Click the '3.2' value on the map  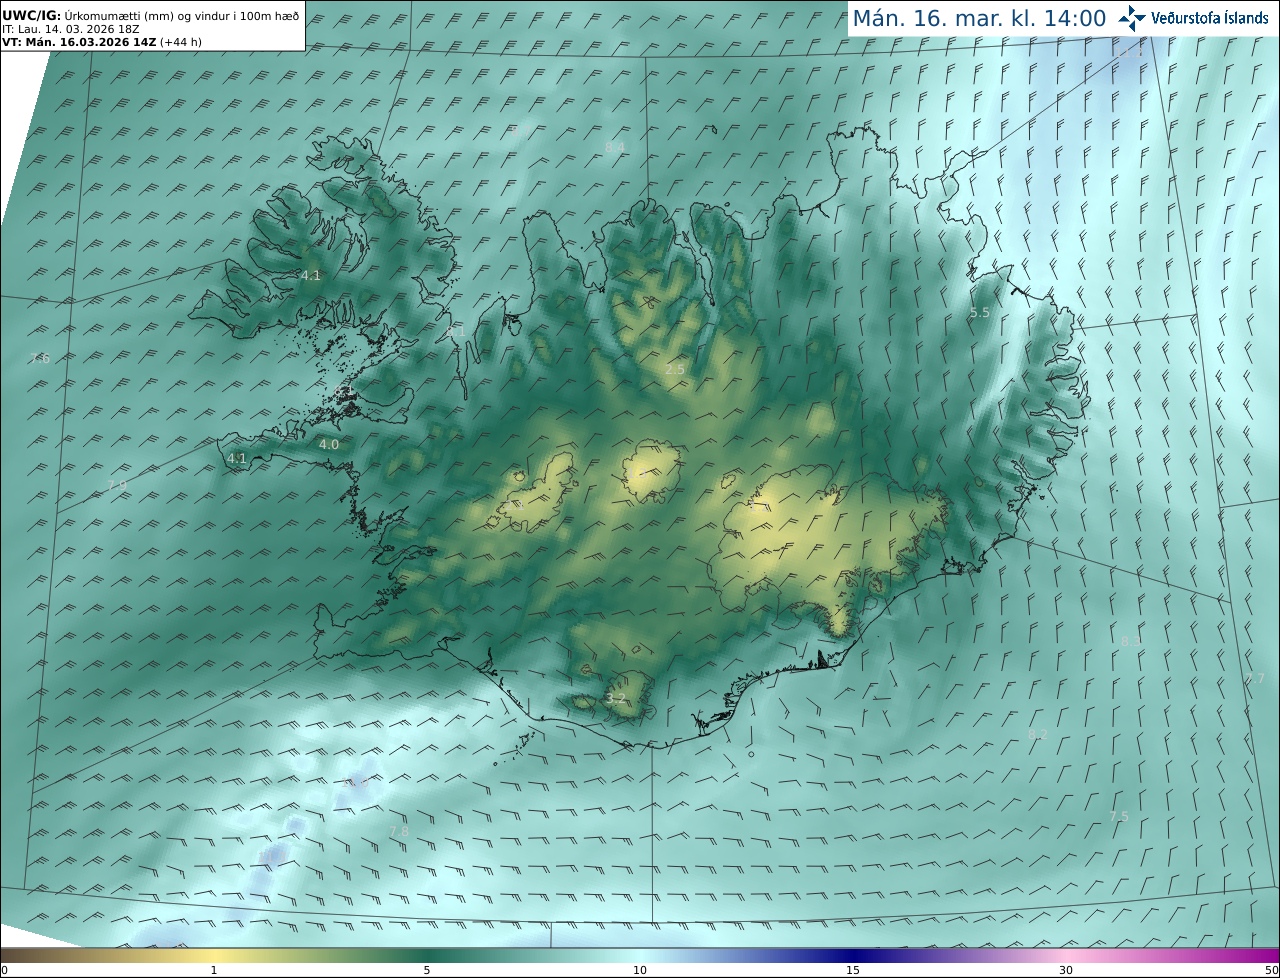point(616,698)
